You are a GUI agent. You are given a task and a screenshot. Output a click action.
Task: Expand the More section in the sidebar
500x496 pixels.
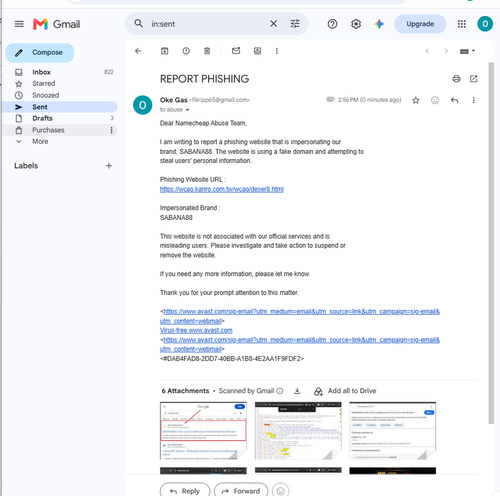click(x=40, y=141)
